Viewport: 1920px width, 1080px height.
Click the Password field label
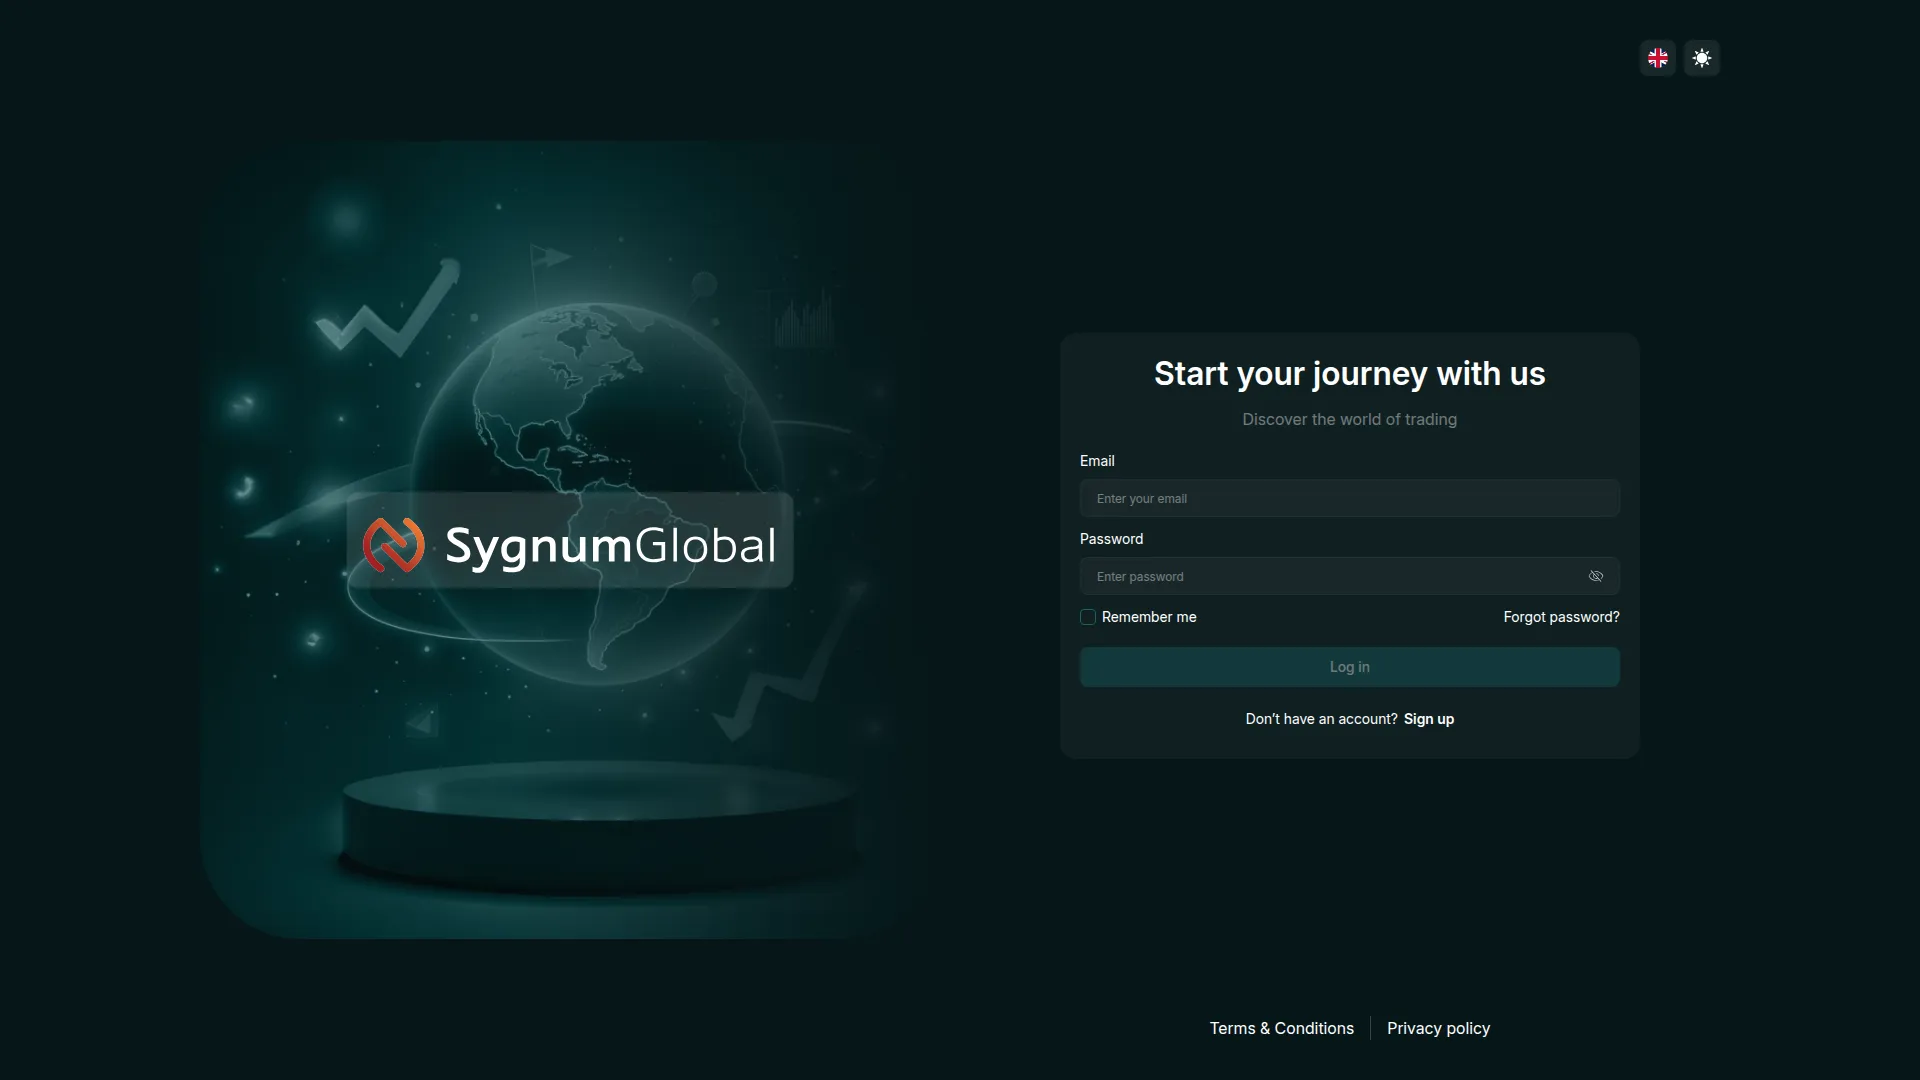tap(1111, 539)
